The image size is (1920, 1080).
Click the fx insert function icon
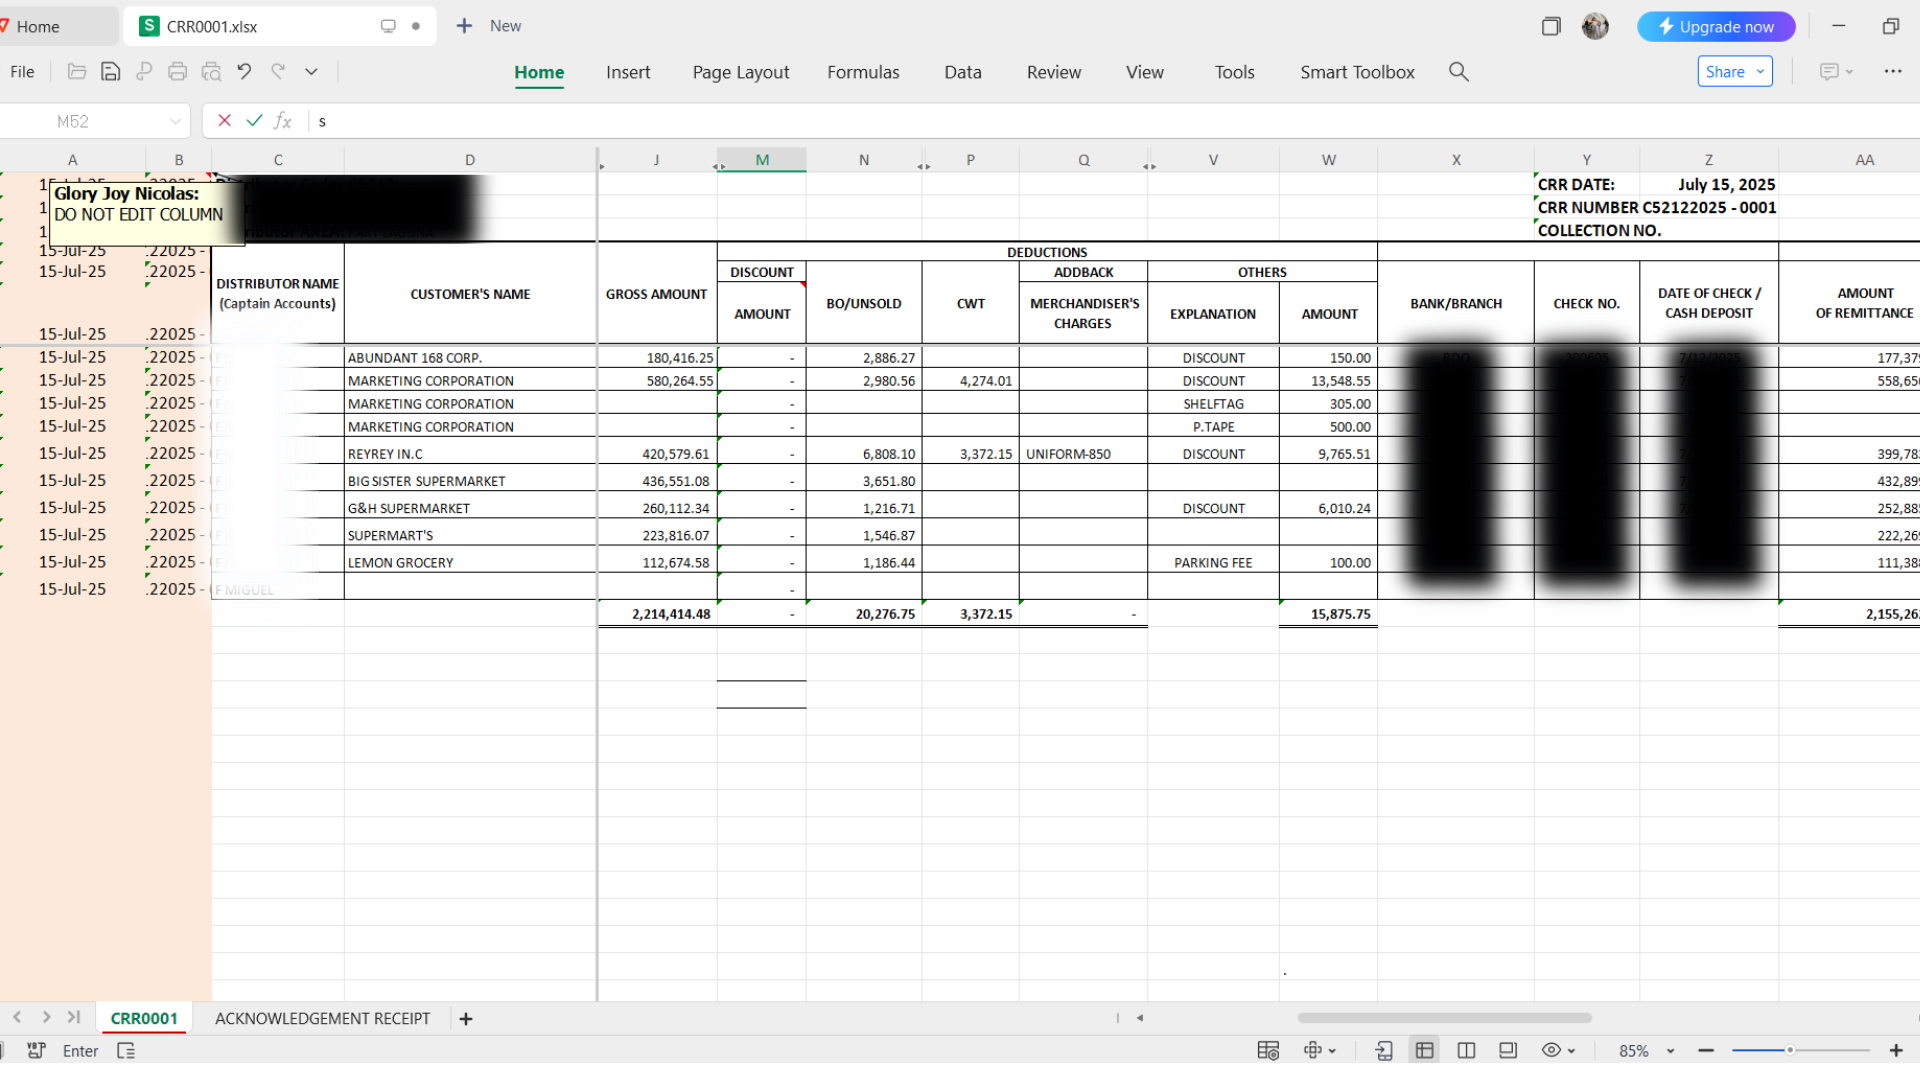(283, 121)
